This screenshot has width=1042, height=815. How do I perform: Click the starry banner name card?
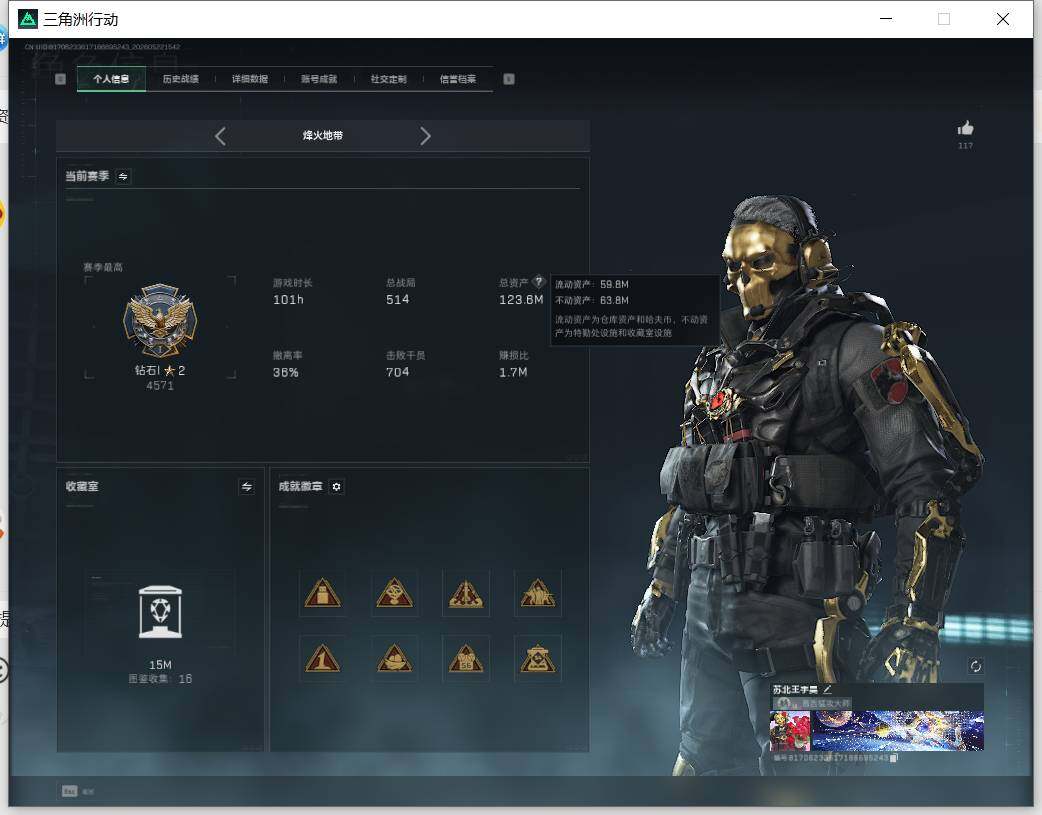[898, 731]
